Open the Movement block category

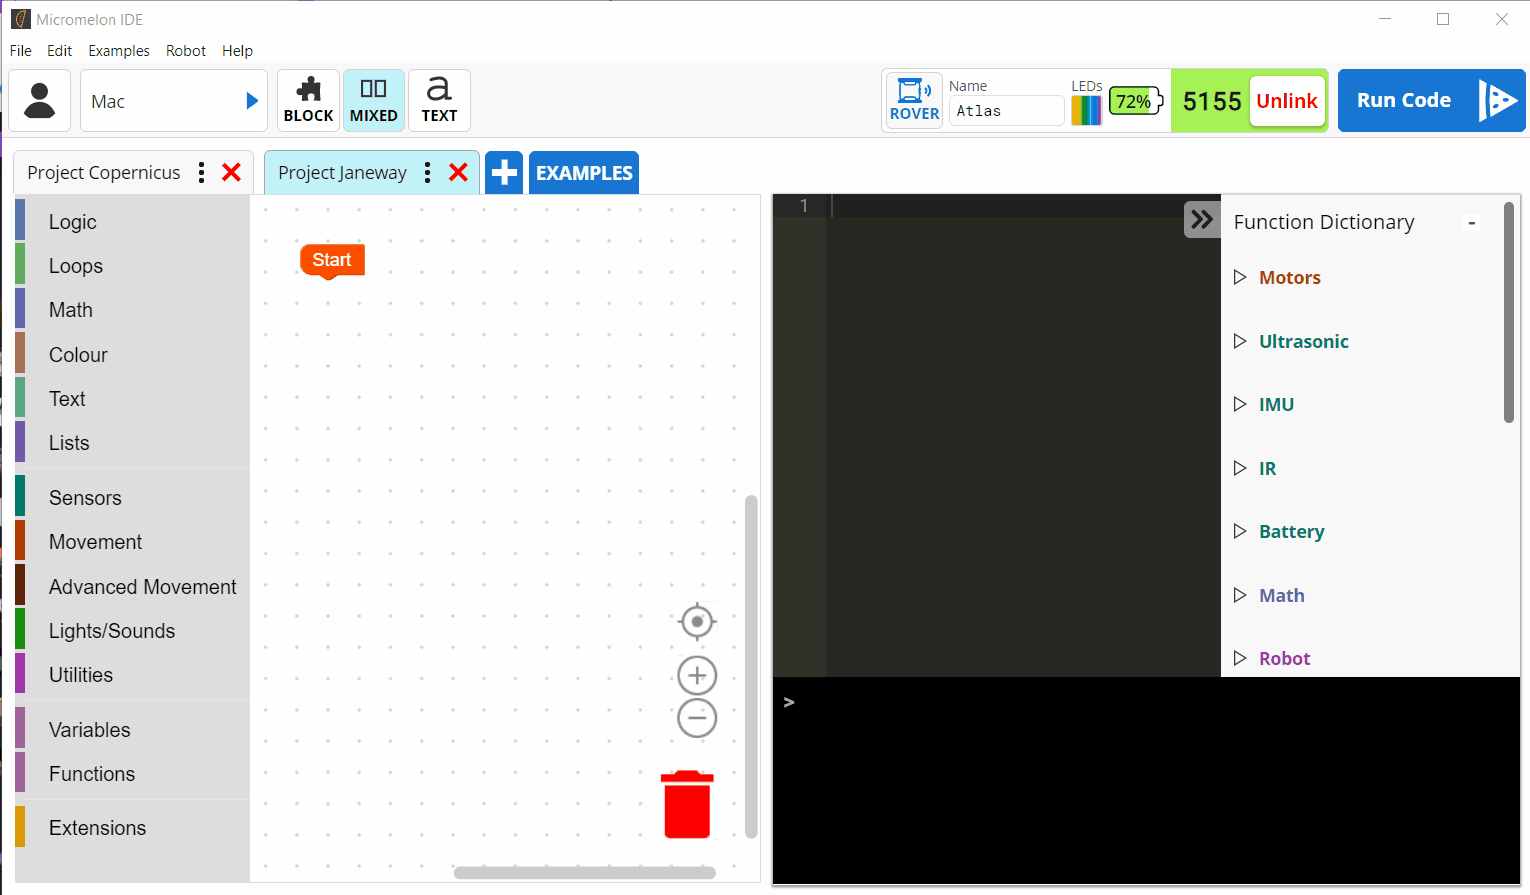click(x=132, y=542)
